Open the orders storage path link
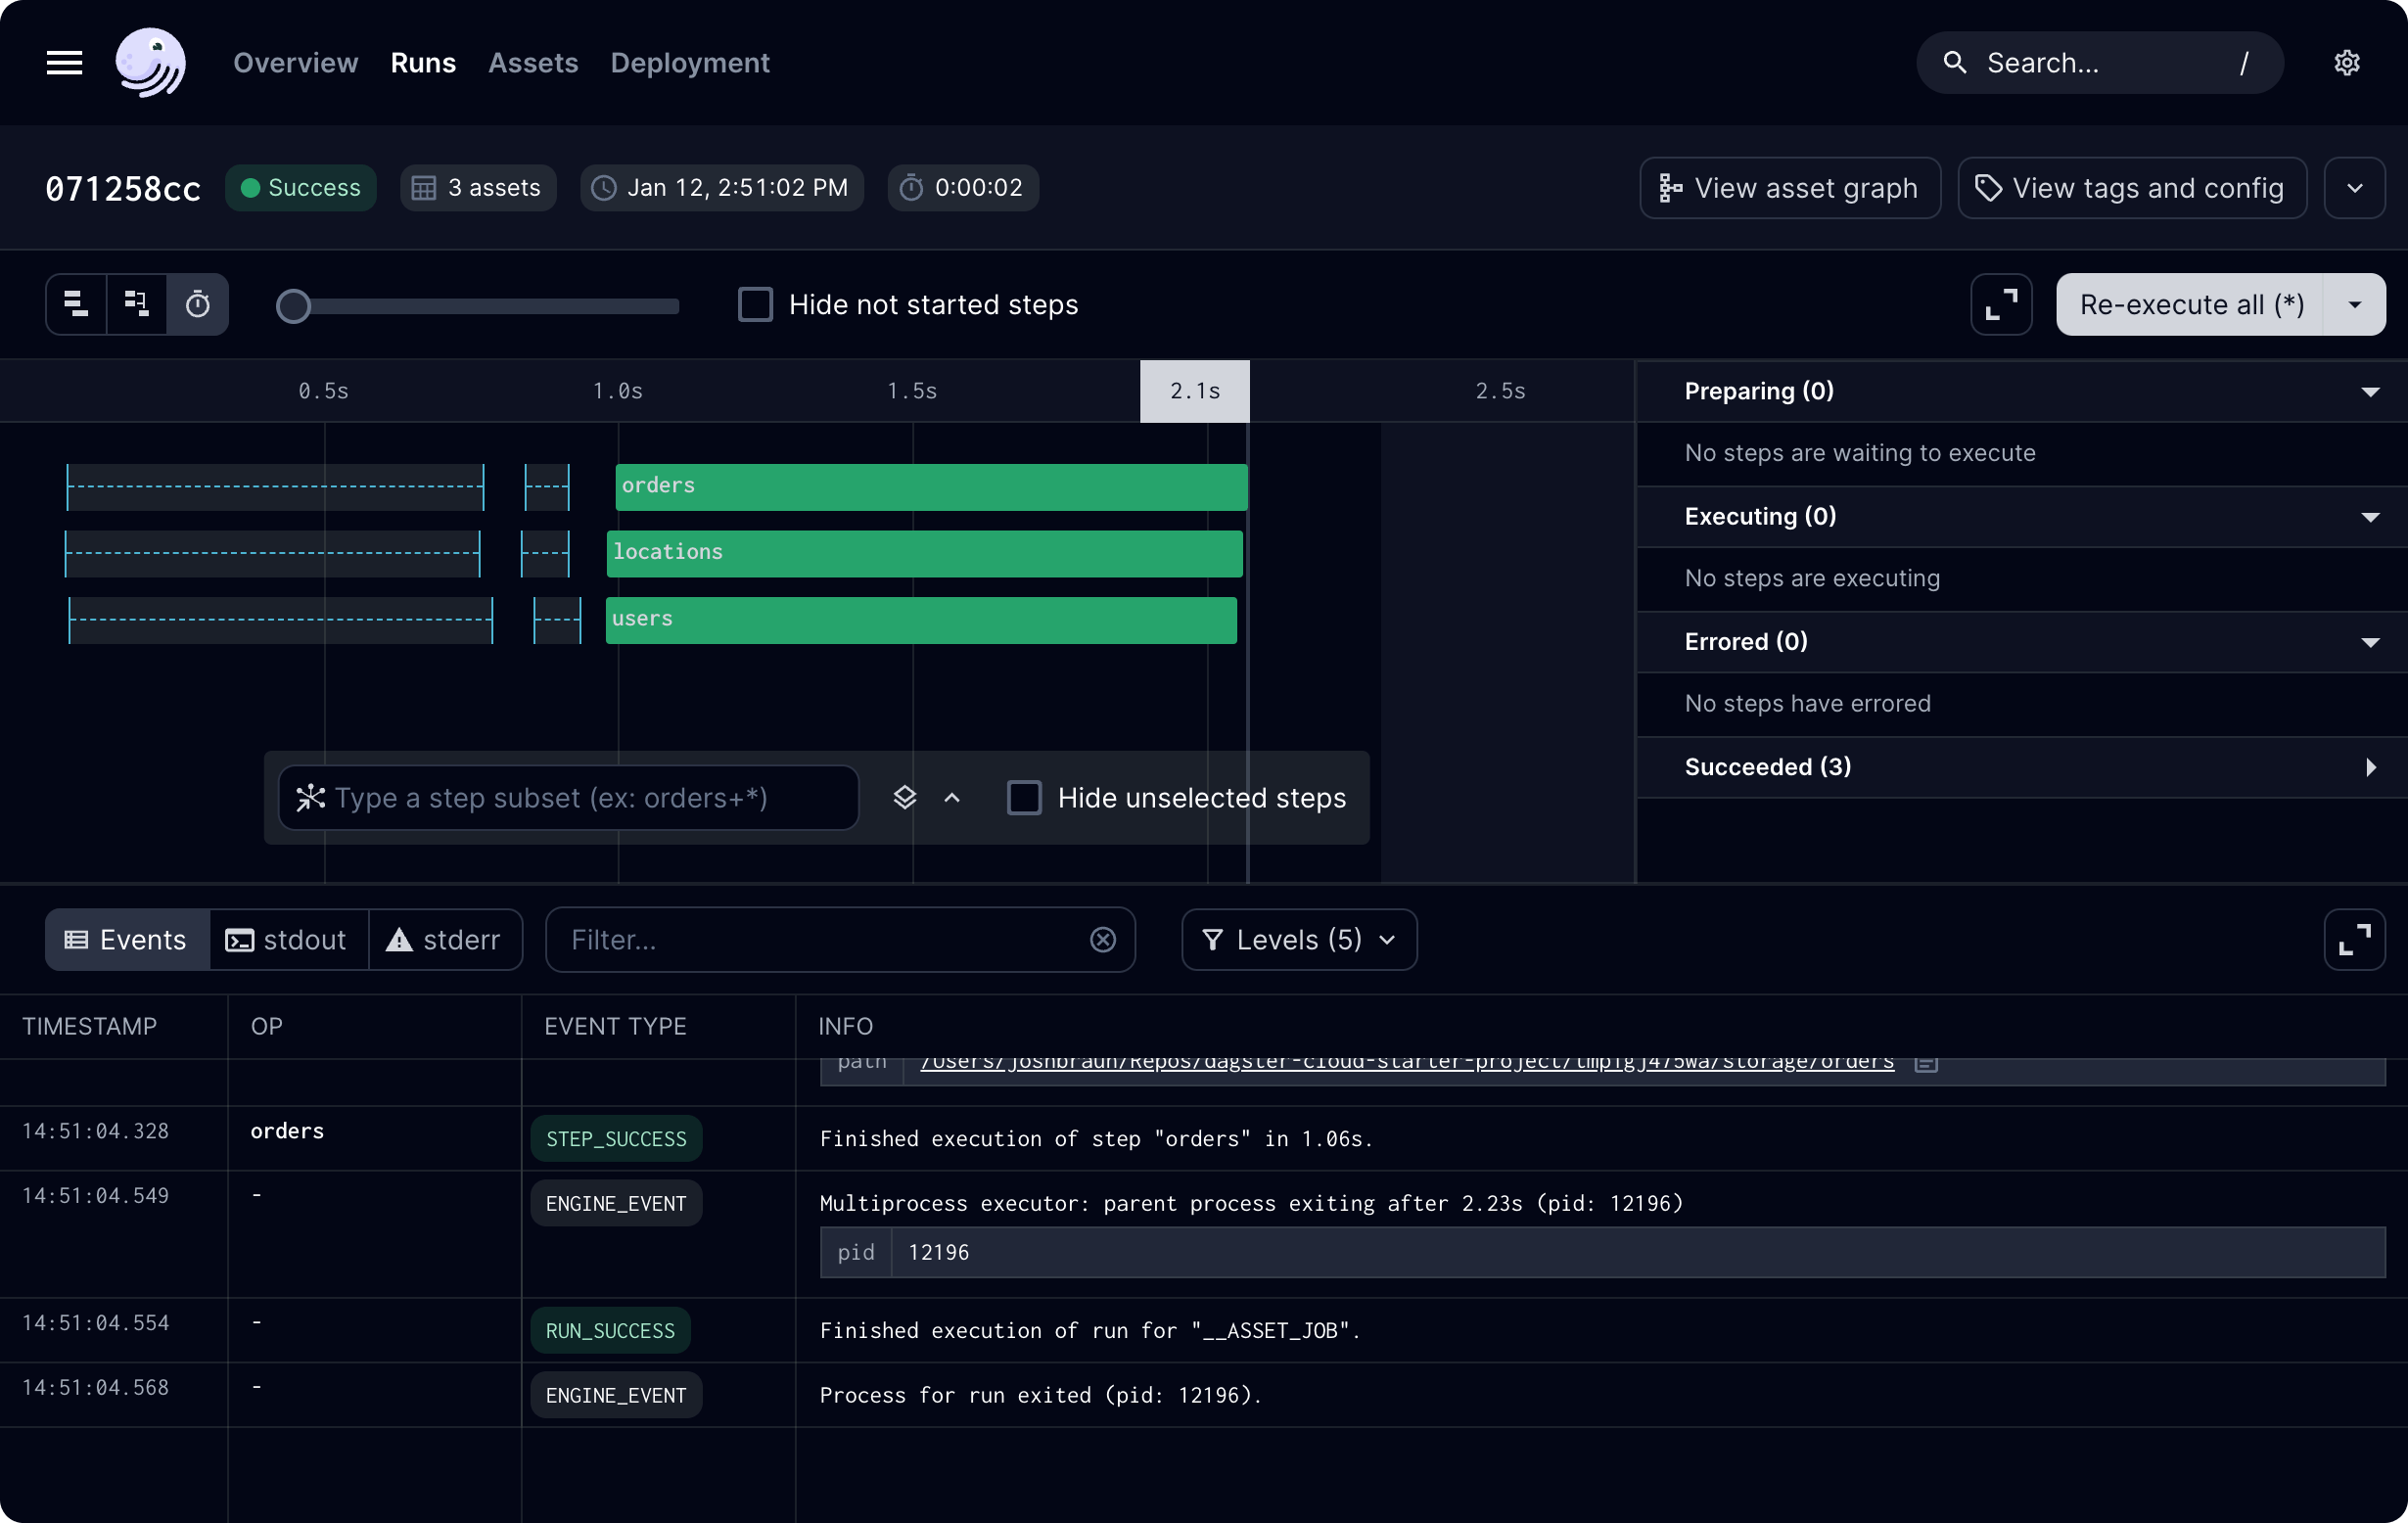 point(1407,1062)
